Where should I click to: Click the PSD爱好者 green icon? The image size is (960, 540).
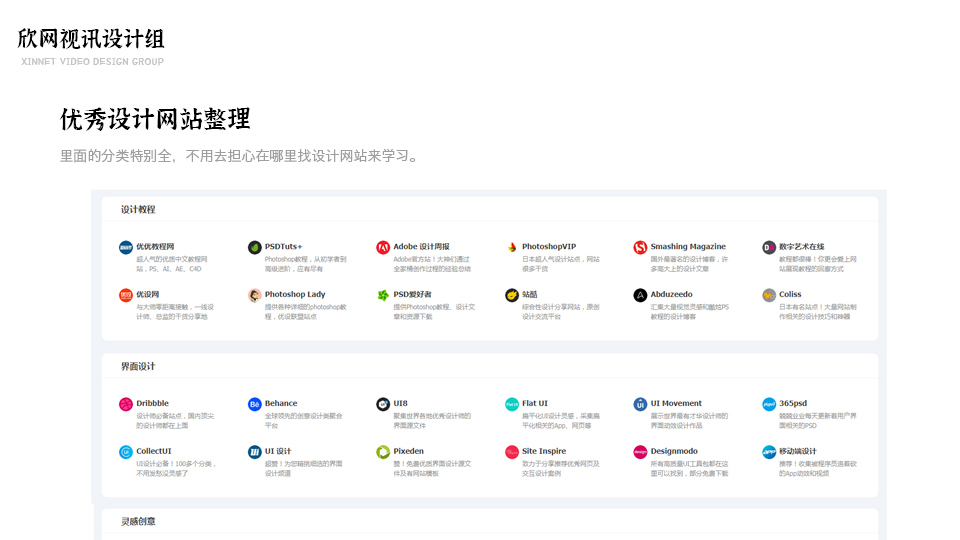[383, 295]
